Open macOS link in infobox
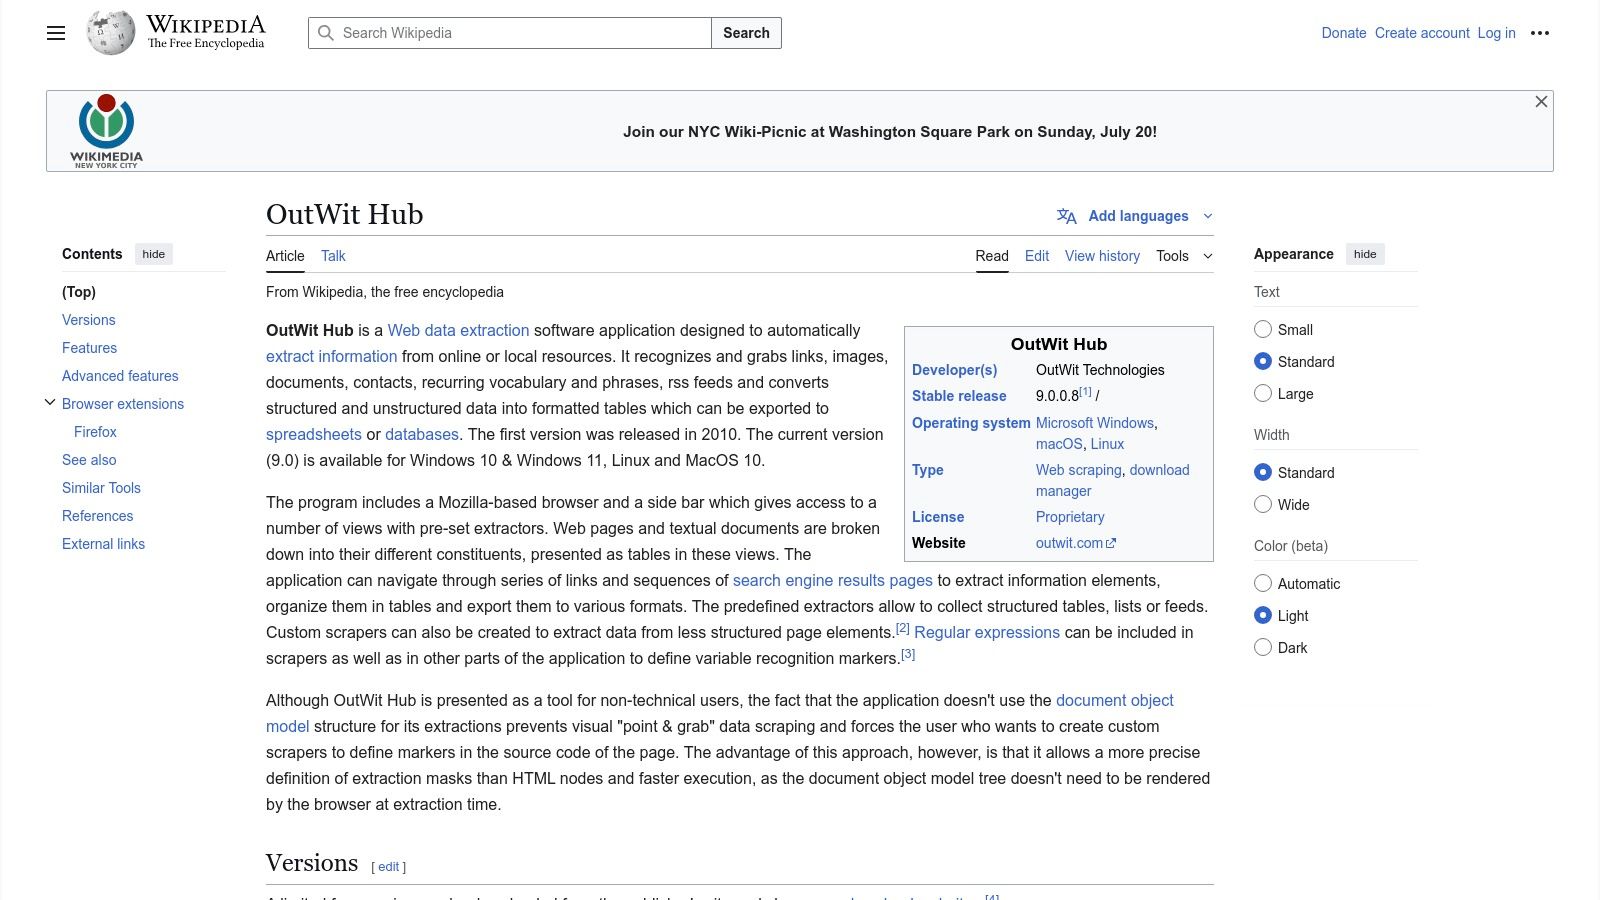 tap(1059, 444)
